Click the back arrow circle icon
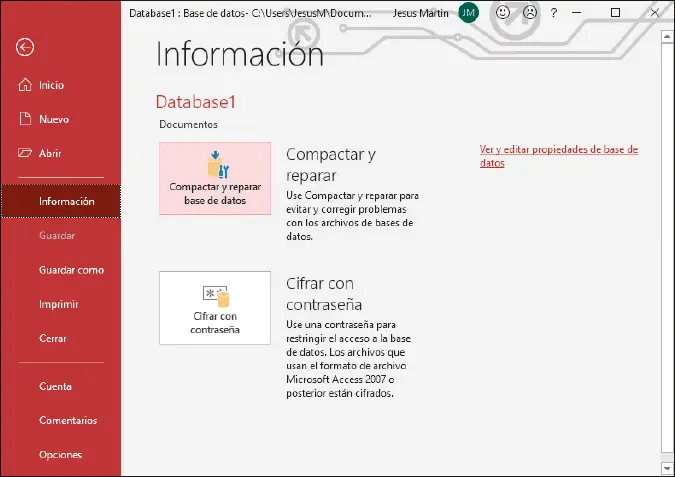This screenshot has height=477, width=675. coord(25,47)
